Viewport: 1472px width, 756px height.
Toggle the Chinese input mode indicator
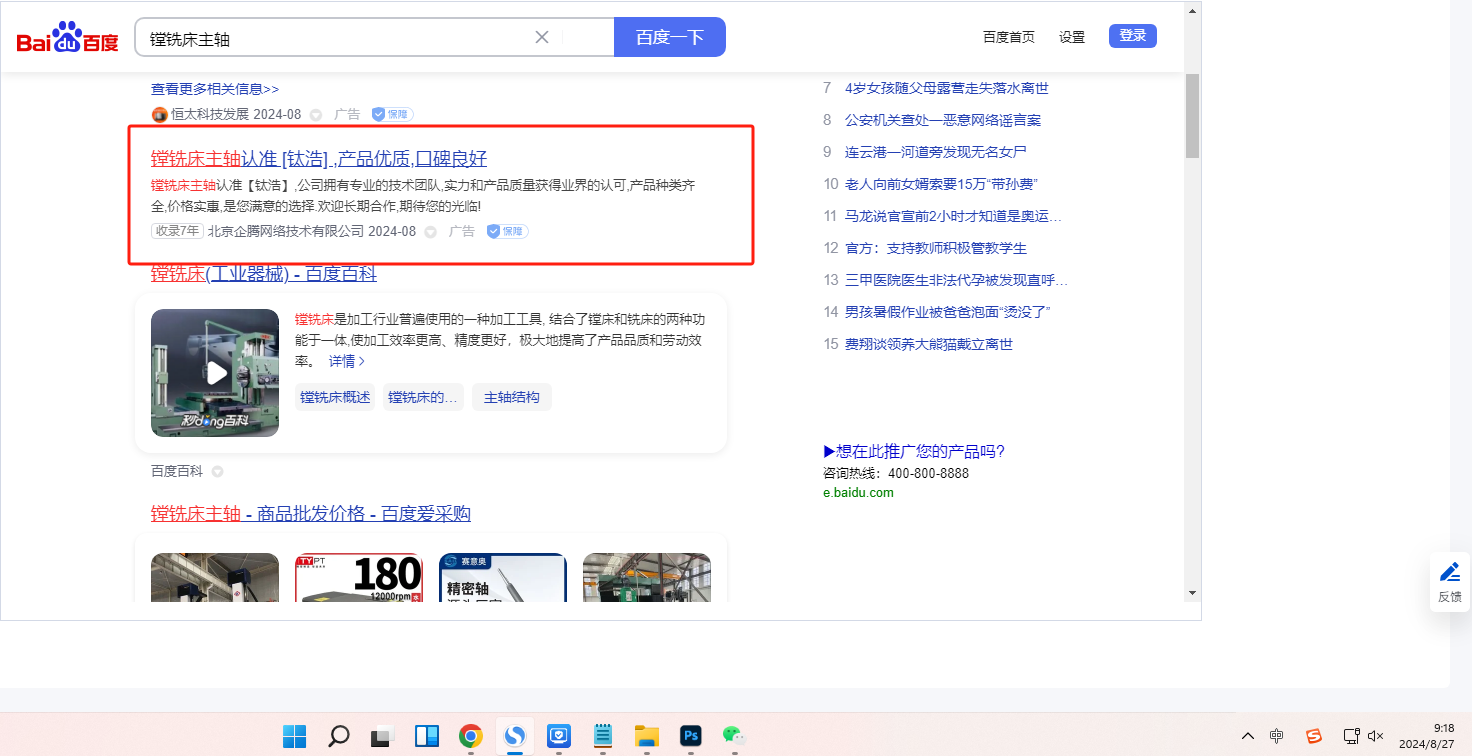point(1277,736)
